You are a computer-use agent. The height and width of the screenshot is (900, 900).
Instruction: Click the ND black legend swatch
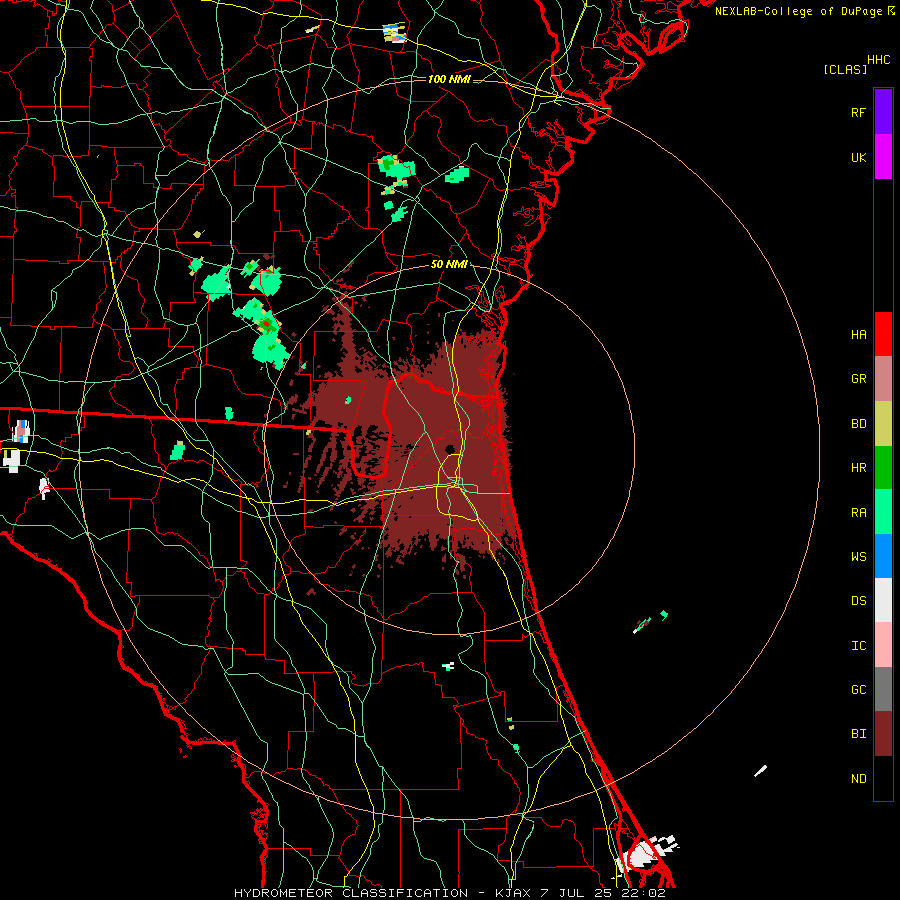(883, 778)
